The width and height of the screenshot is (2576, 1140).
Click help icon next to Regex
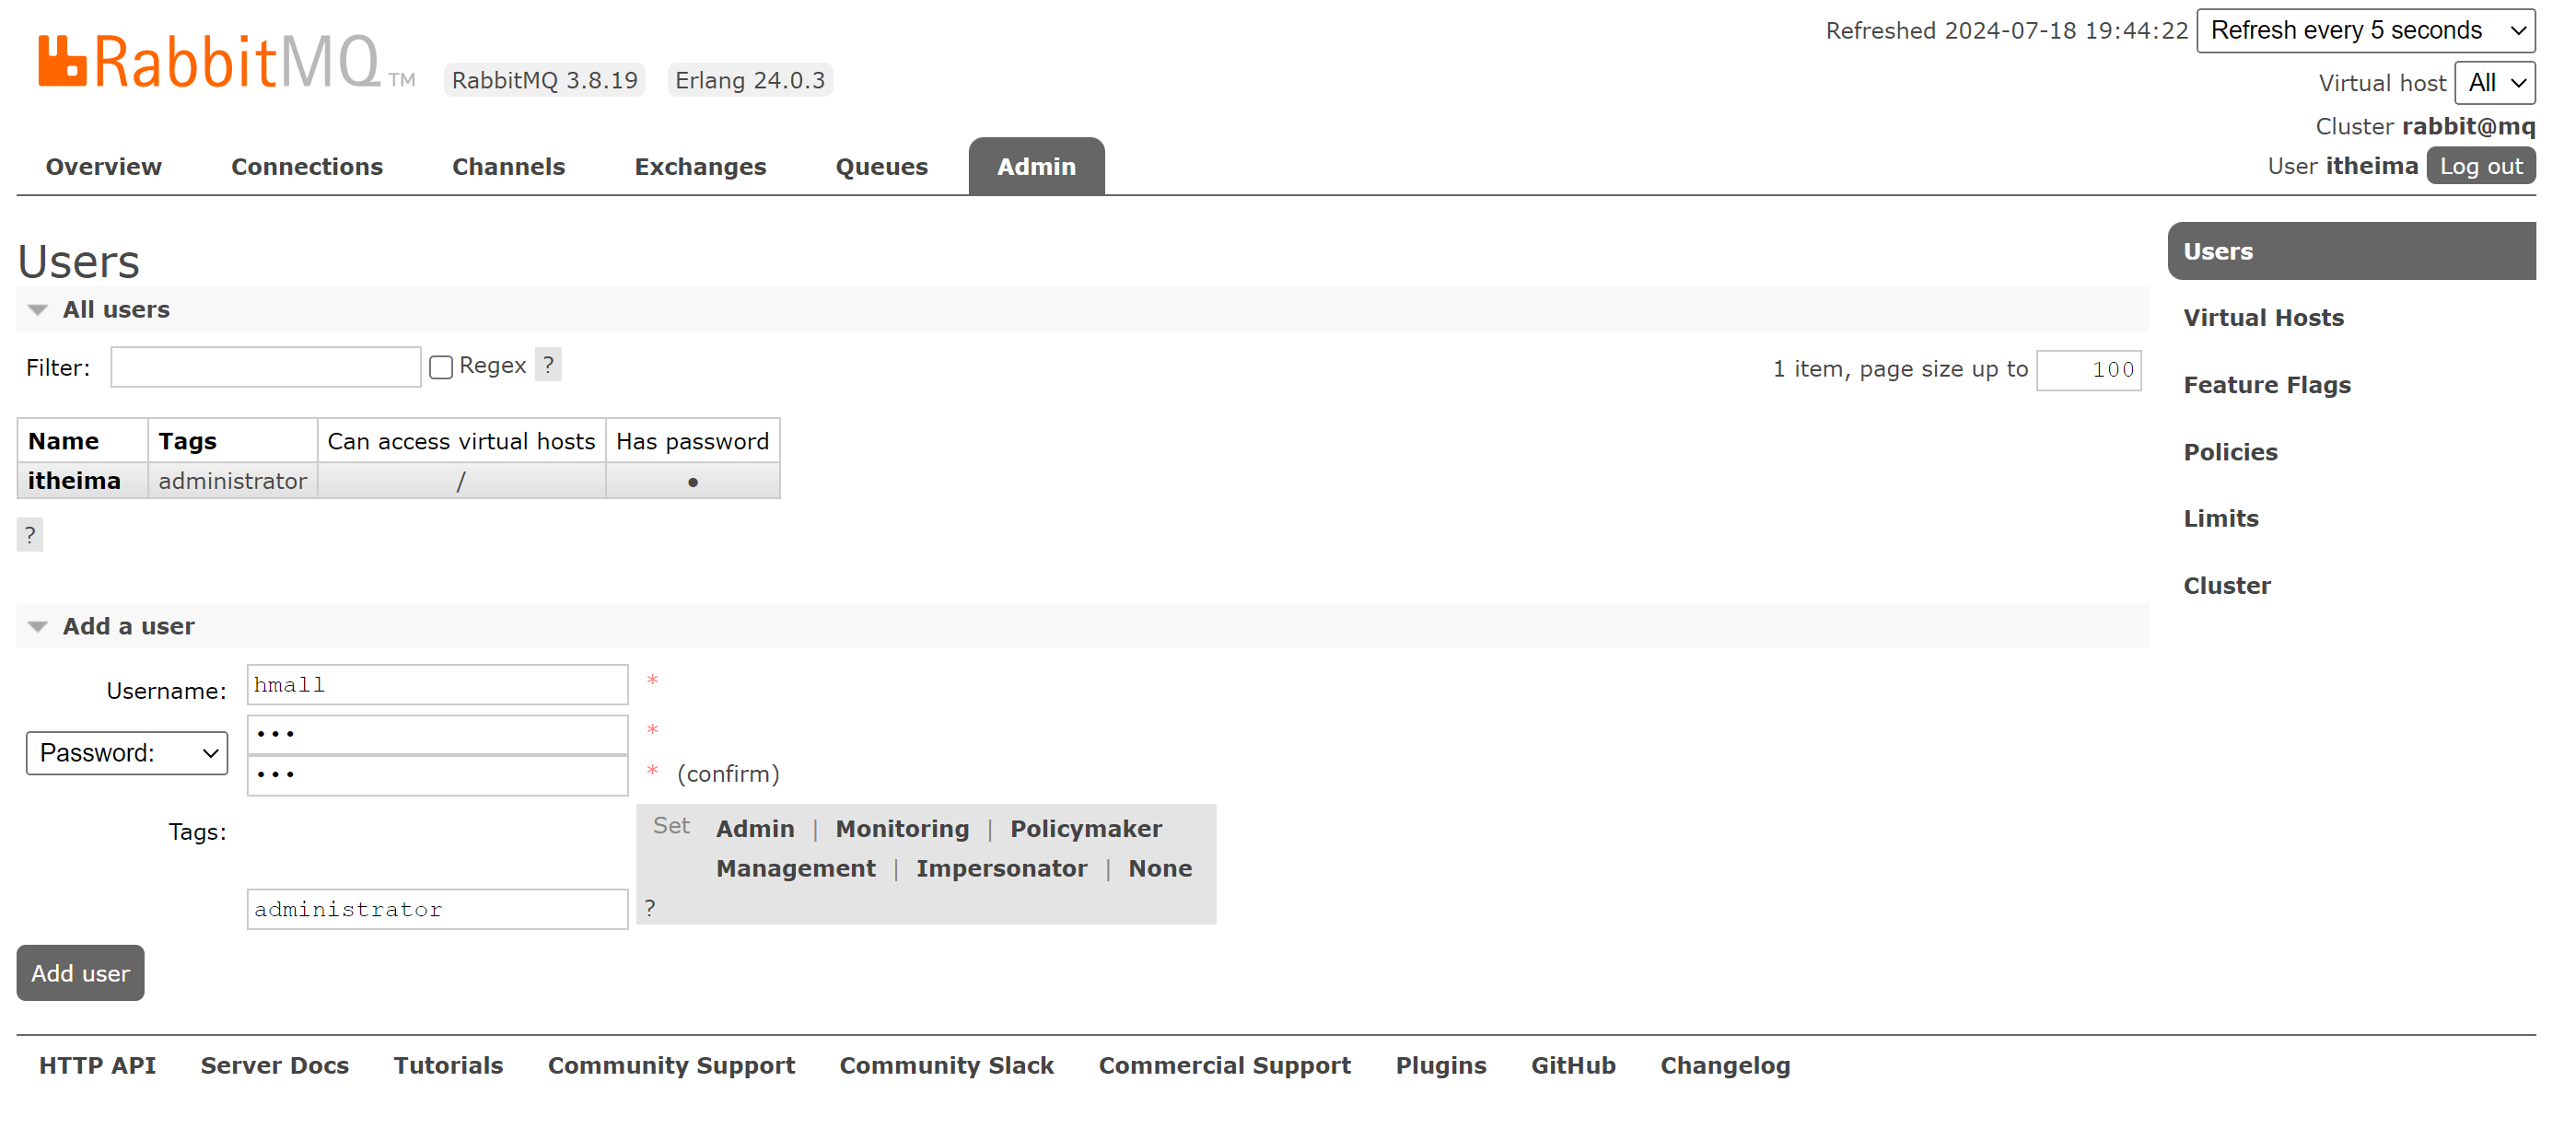coord(548,365)
